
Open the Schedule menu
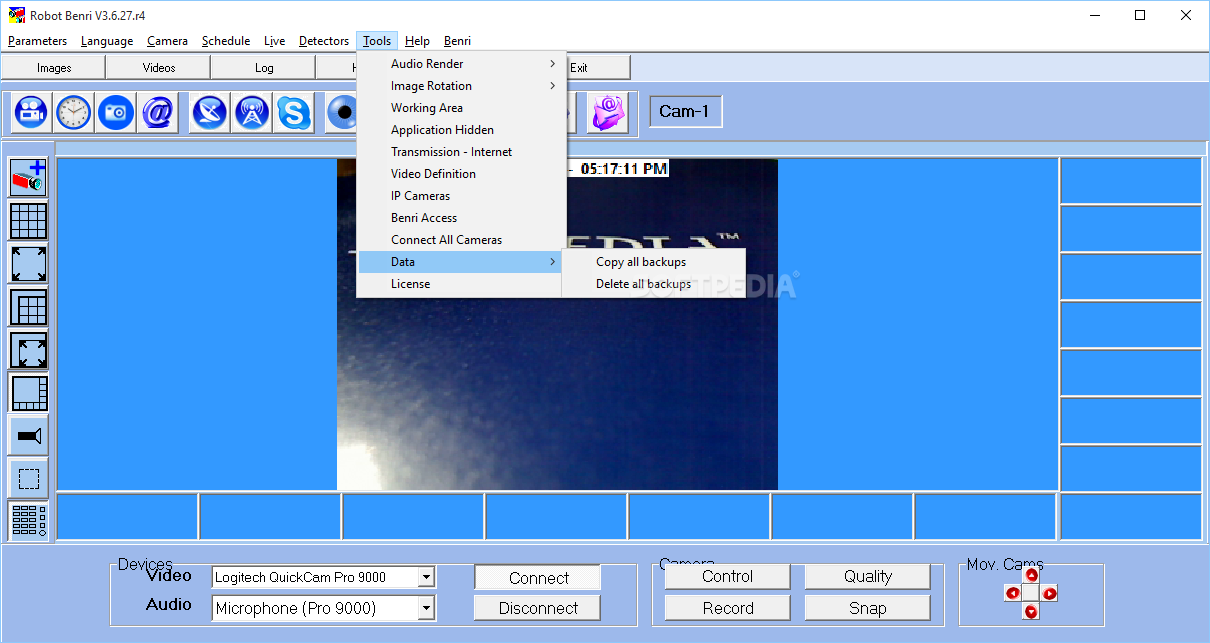click(226, 41)
